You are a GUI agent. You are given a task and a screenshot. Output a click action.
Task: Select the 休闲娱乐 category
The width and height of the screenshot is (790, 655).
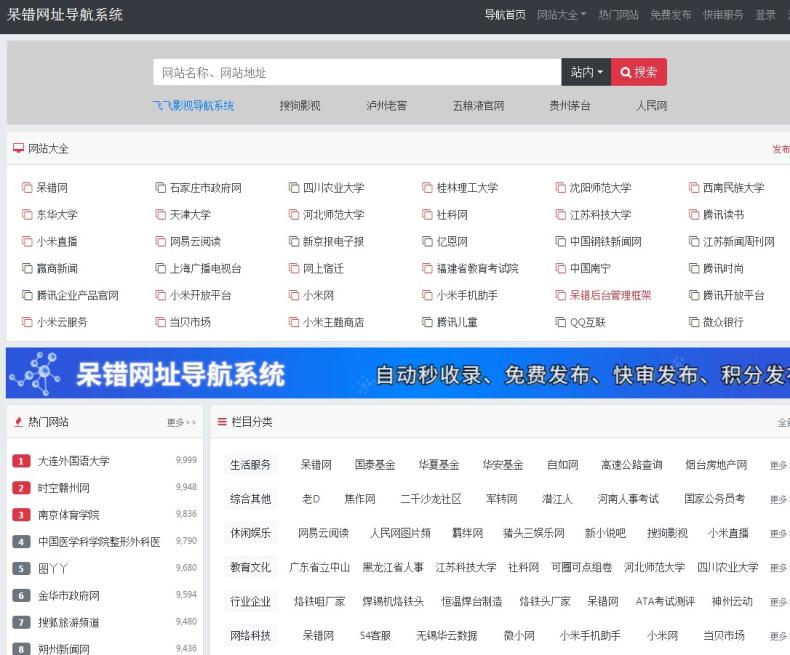click(x=250, y=533)
